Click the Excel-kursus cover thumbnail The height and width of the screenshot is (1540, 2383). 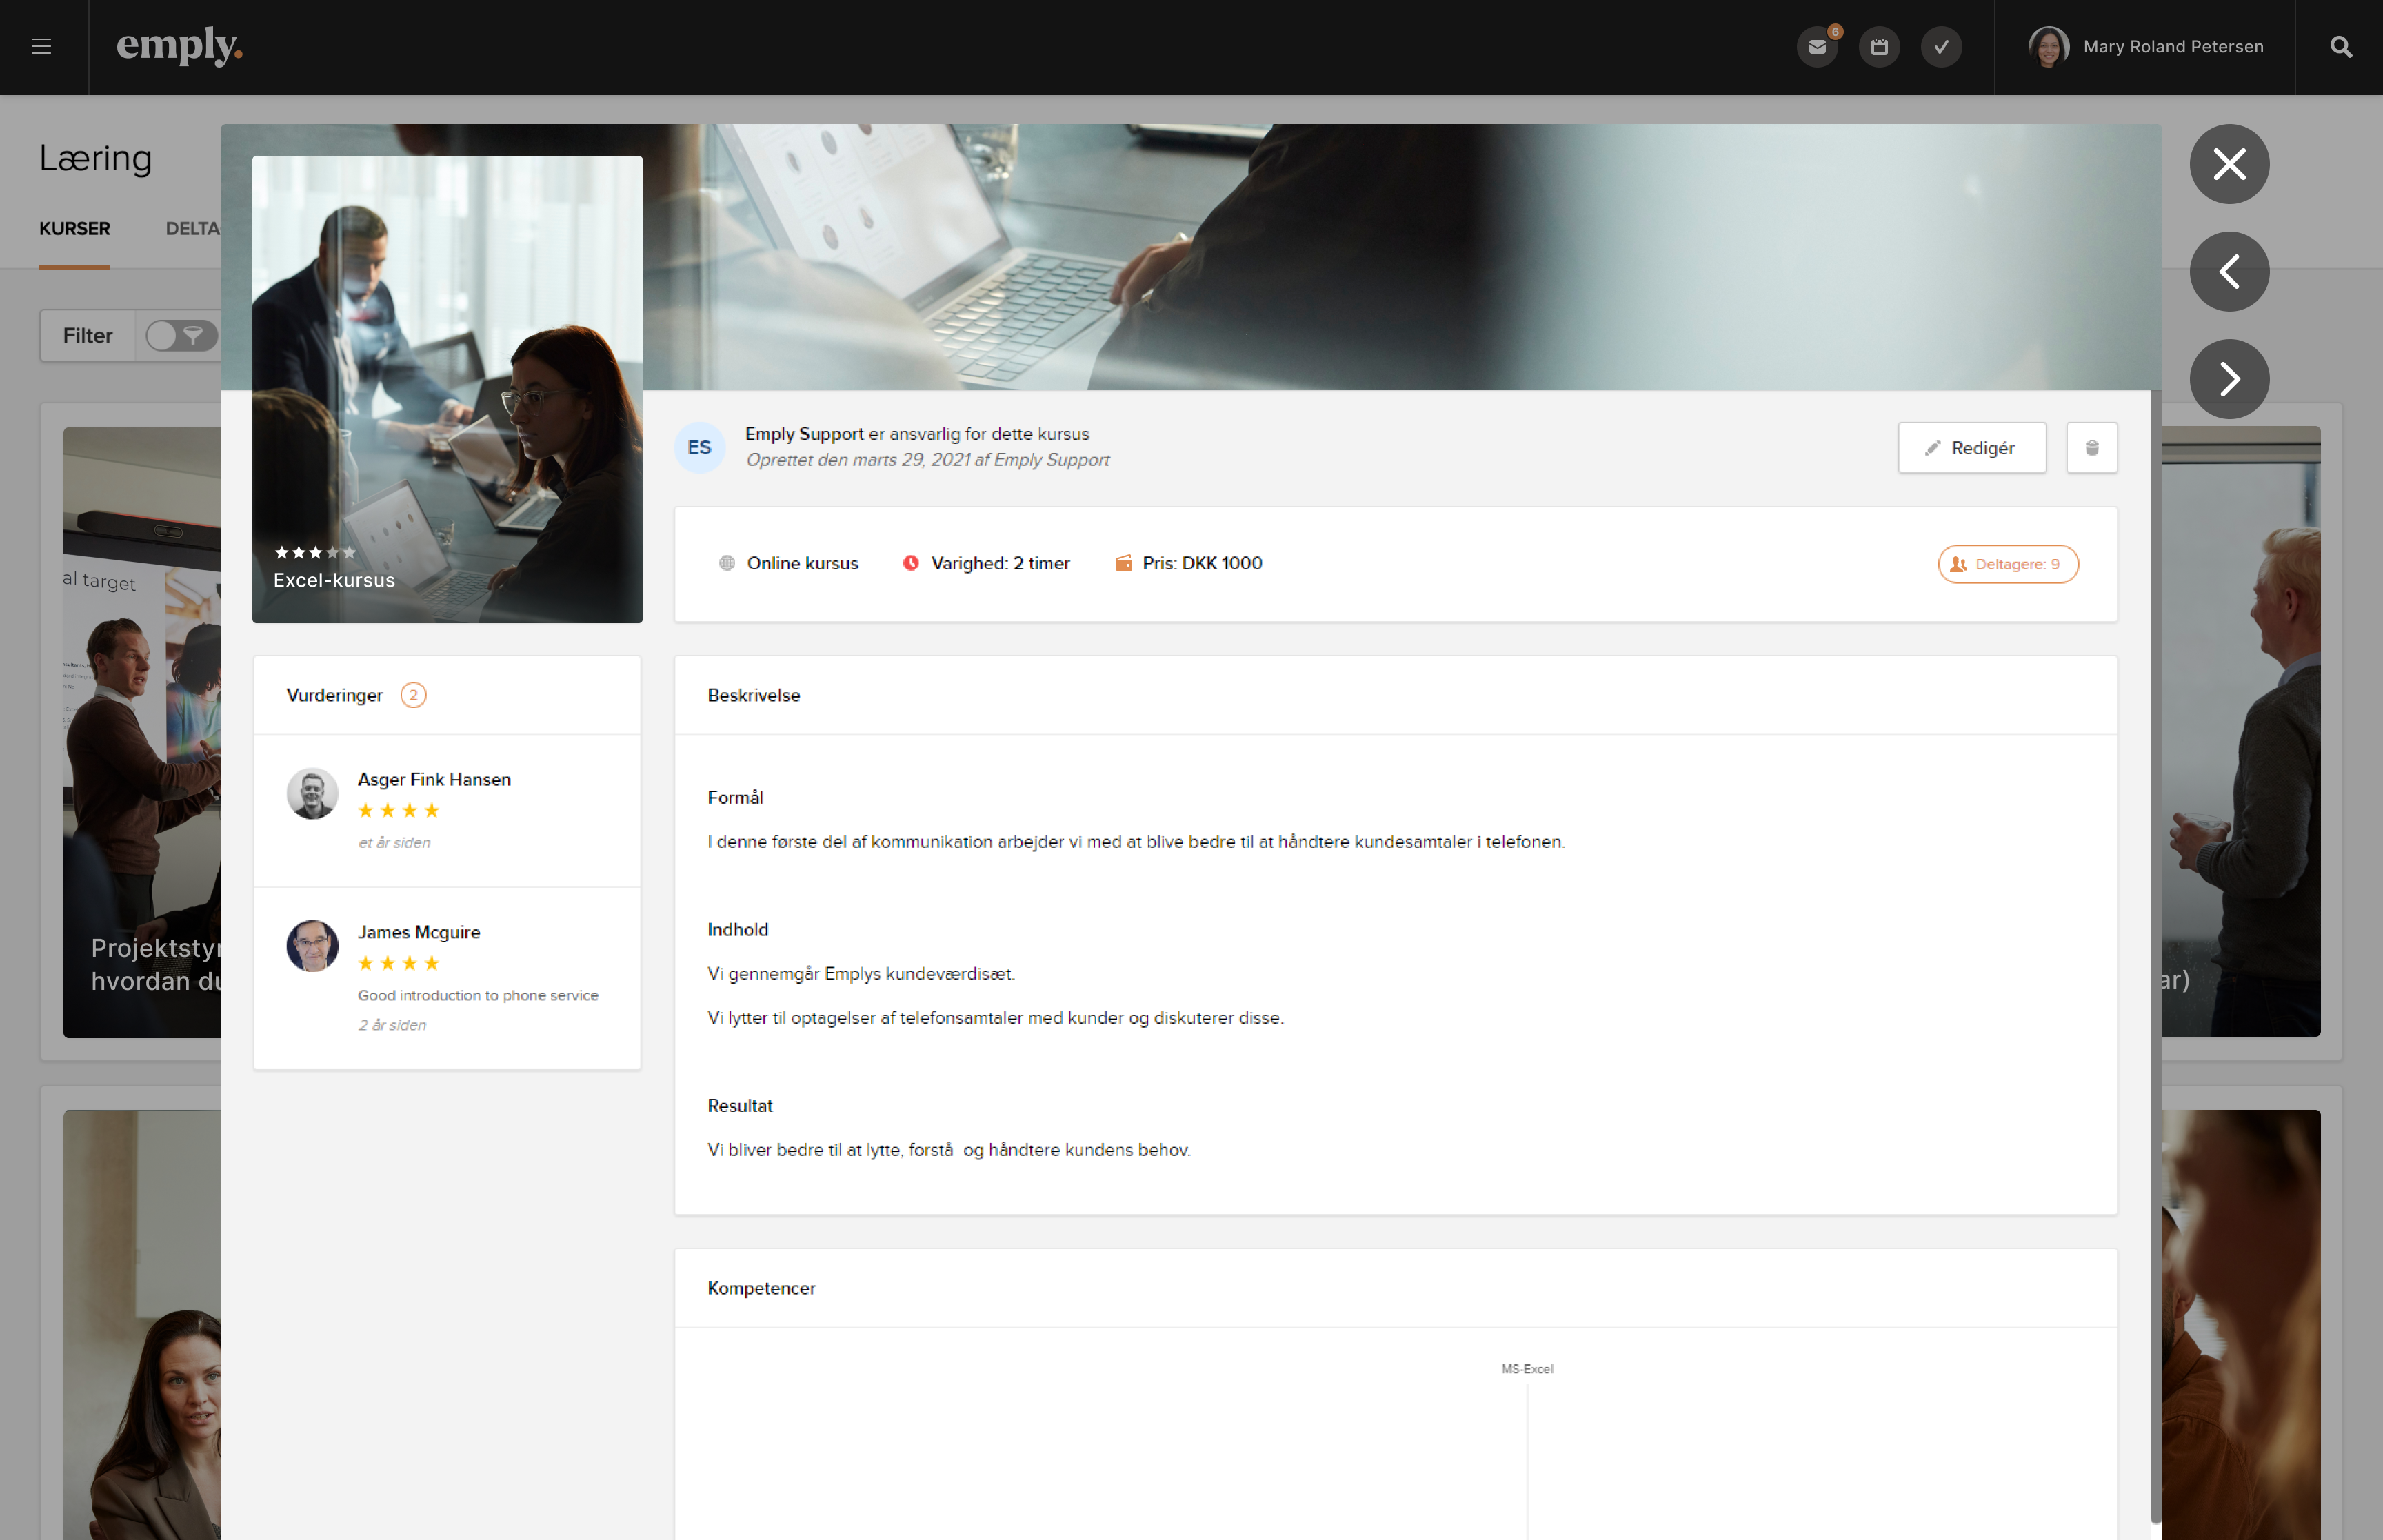pyautogui.click(x=447, y=389)
